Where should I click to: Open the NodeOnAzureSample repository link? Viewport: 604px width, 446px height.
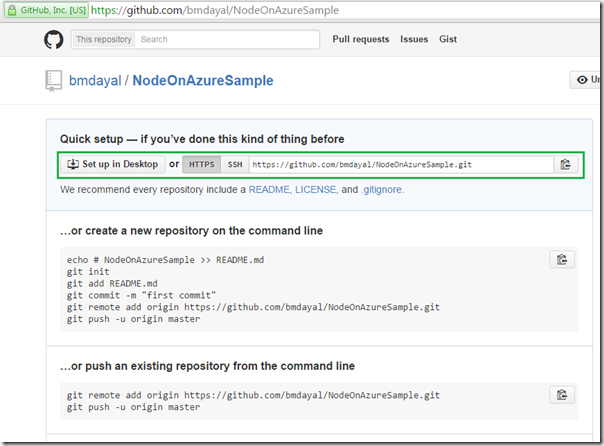[x=203, y=80]
